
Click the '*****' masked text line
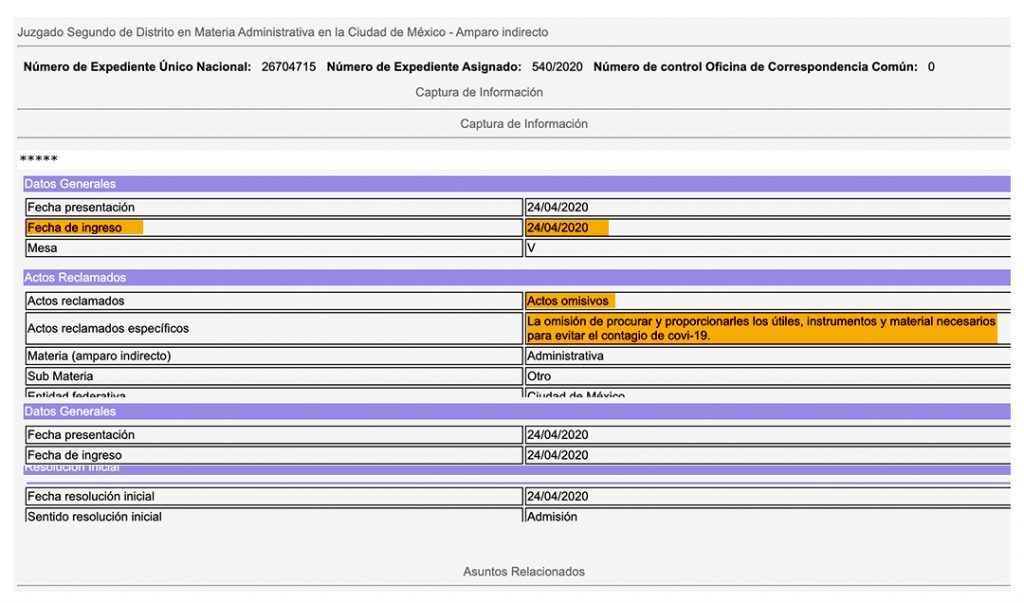pyautogui.click(x=39, y=159)
